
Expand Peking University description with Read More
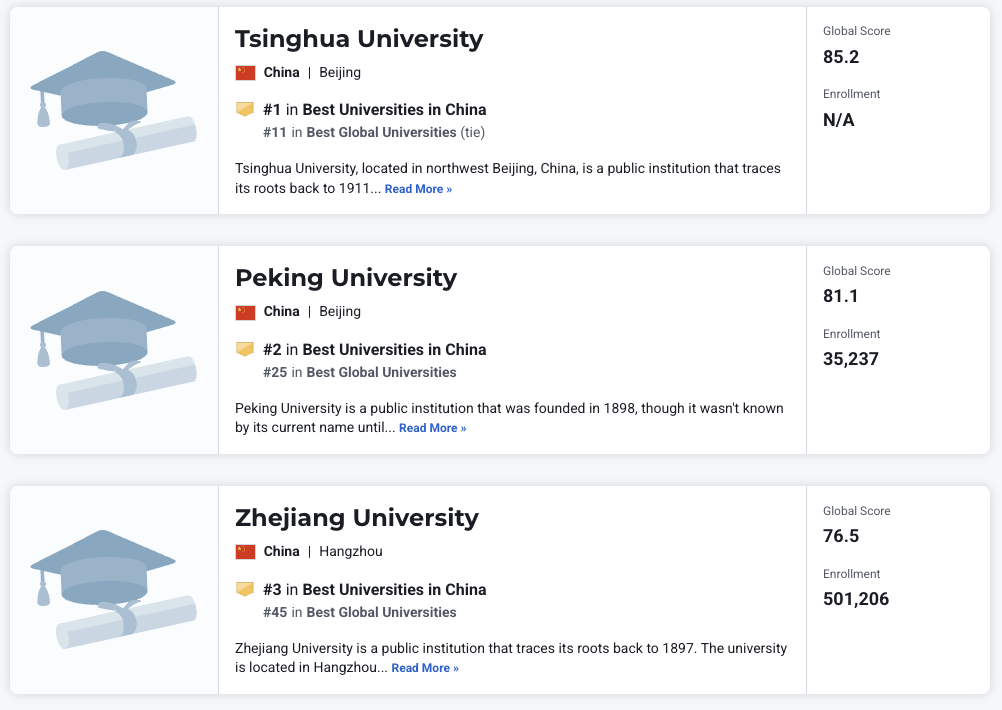pos(432,428)
